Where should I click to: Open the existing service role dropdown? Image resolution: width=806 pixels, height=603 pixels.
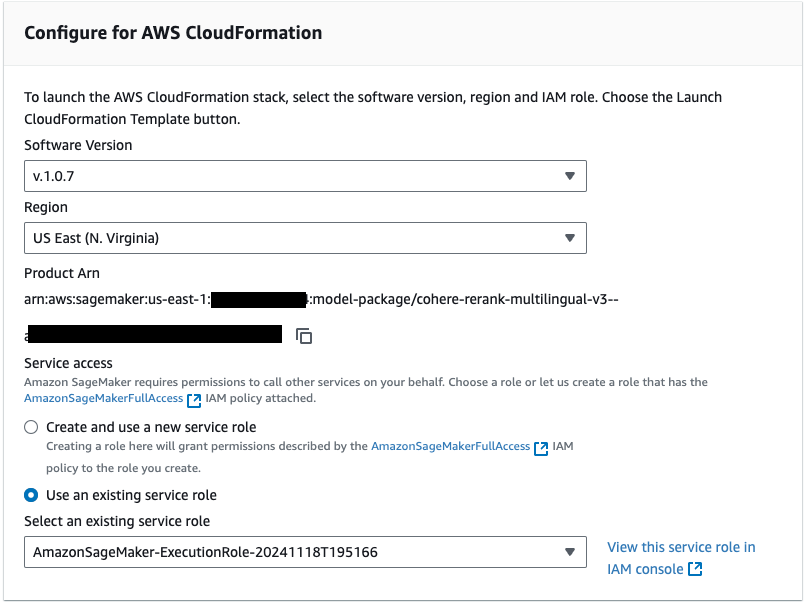tap(305, 552)
